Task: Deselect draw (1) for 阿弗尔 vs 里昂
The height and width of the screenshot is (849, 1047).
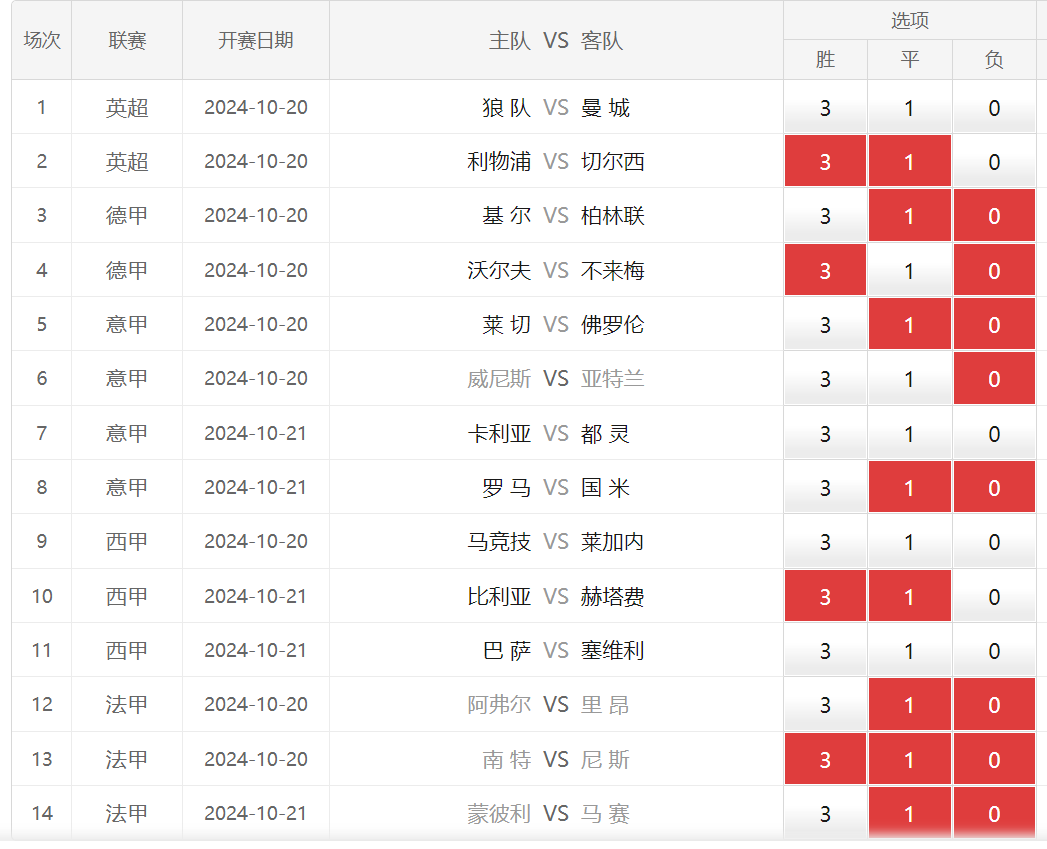Action: pyautogui.click(x=909, y=704)
